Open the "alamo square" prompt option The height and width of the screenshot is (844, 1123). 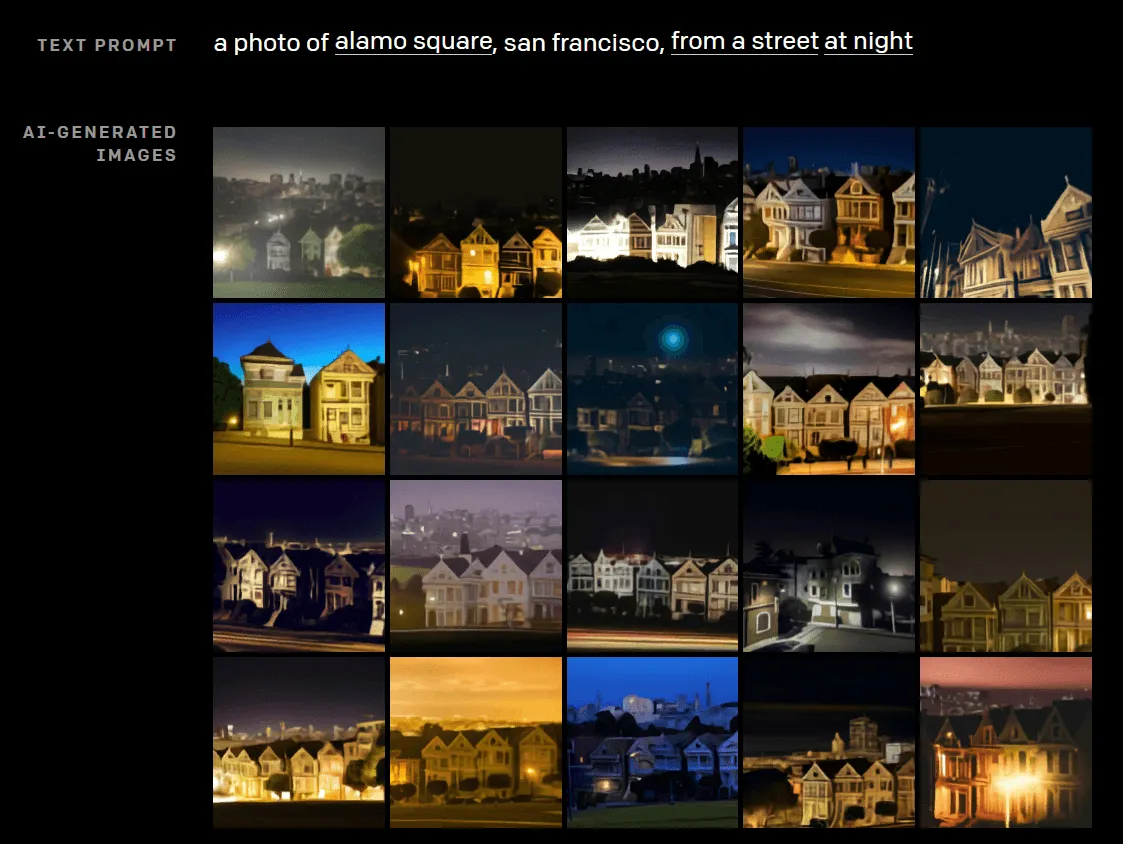tap(413, 42)
